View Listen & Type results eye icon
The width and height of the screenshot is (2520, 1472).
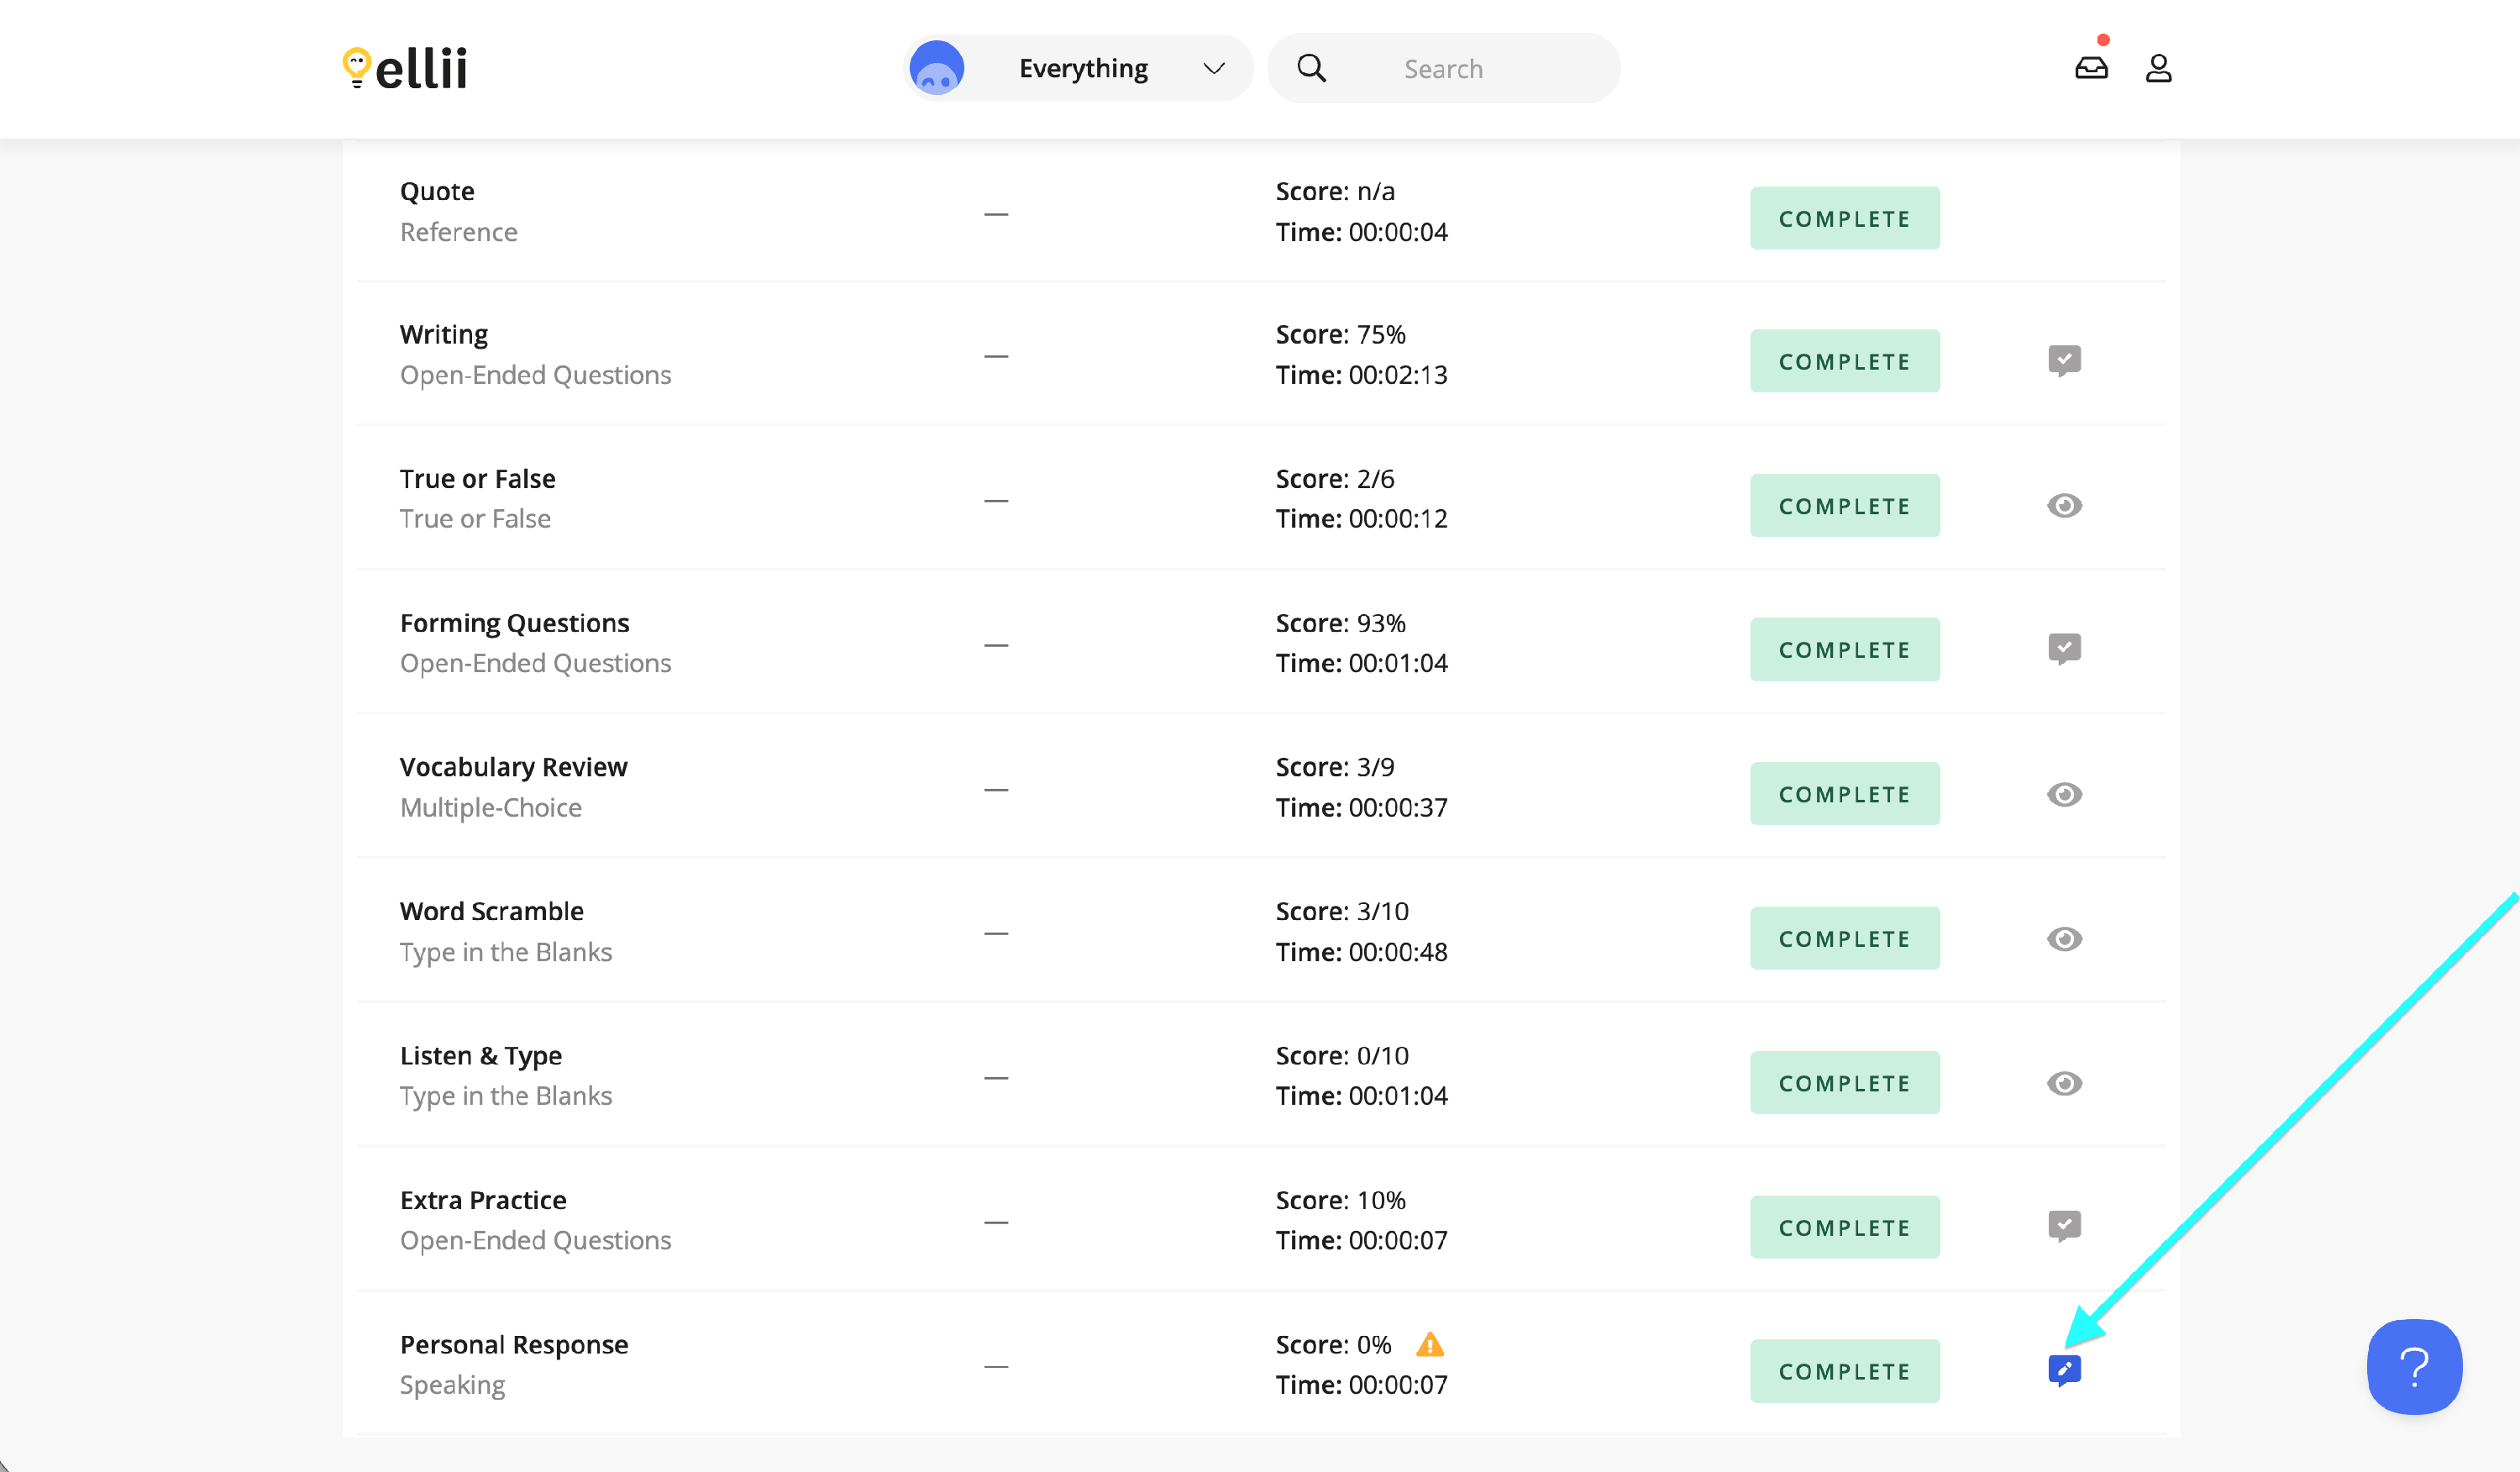pyautogui.click(x=2064, y=1083)
